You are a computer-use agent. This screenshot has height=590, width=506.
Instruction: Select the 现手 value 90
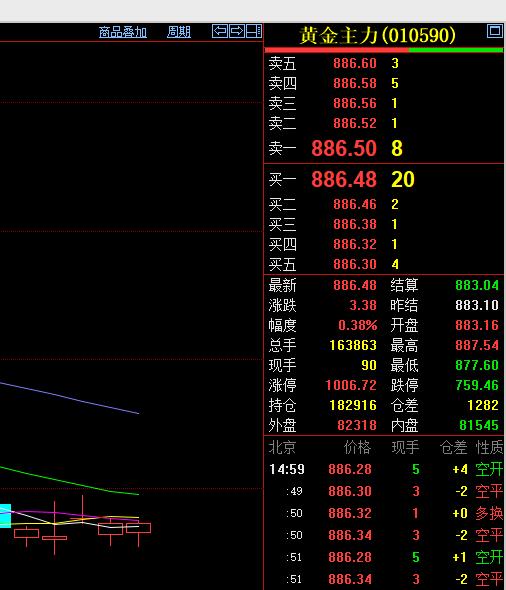(x=369, y=365)
